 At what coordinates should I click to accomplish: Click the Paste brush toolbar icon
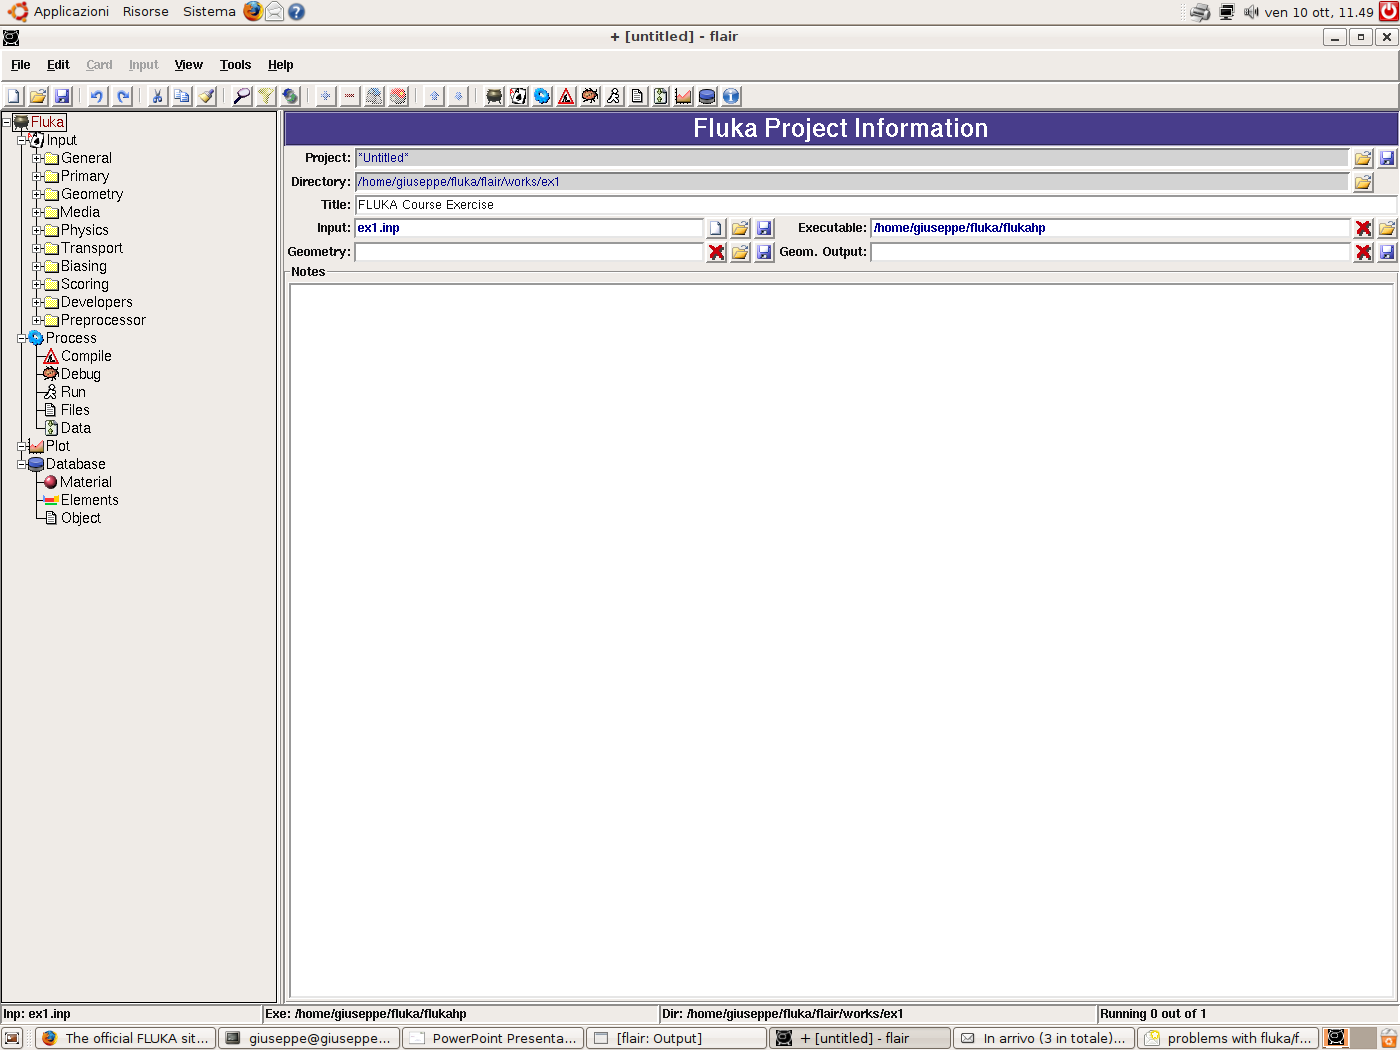(206, 96)
